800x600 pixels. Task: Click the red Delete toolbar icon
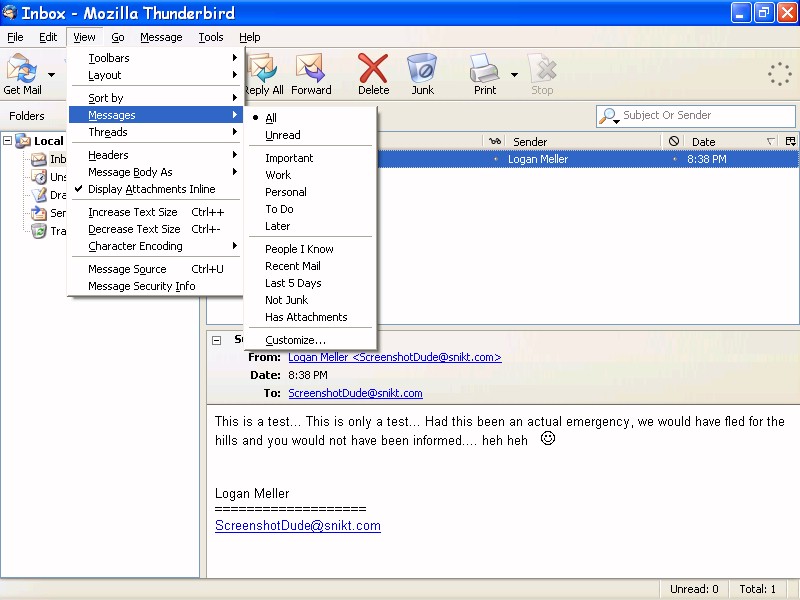(x=373, y=68)
